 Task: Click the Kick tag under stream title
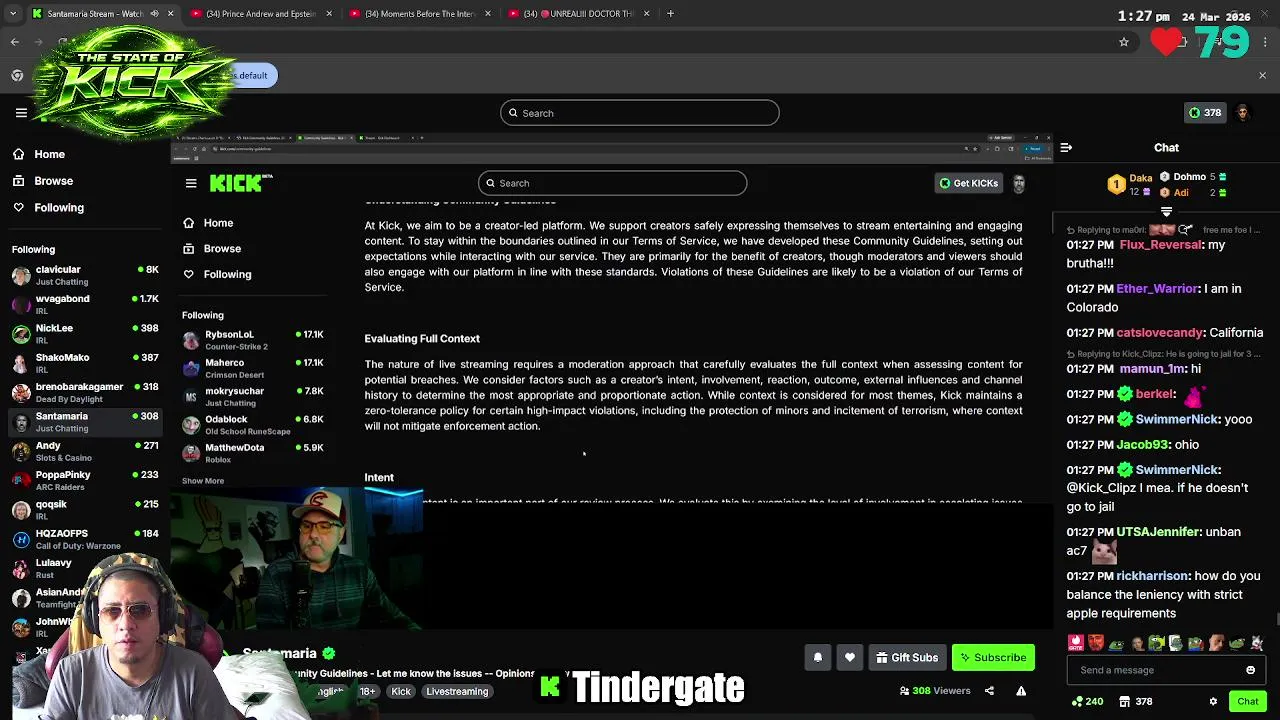[x=401, y=691]
